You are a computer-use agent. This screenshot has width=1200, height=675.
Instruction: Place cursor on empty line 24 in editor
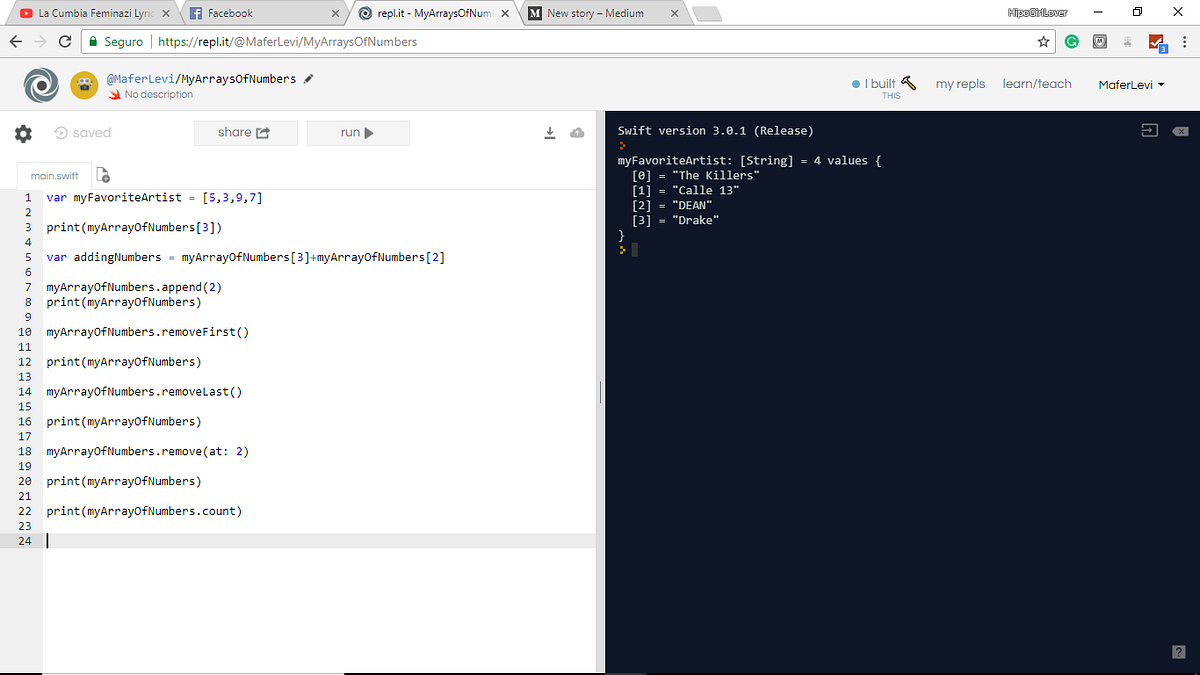coord(320,541)
